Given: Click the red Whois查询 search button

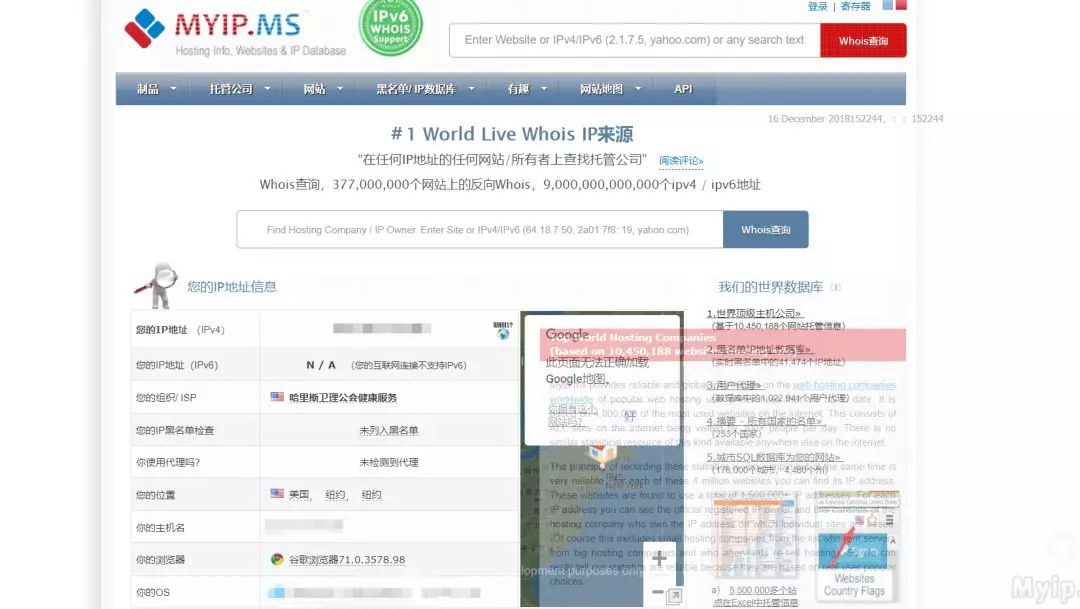Looking at the screenshot, I should [864, 41].
